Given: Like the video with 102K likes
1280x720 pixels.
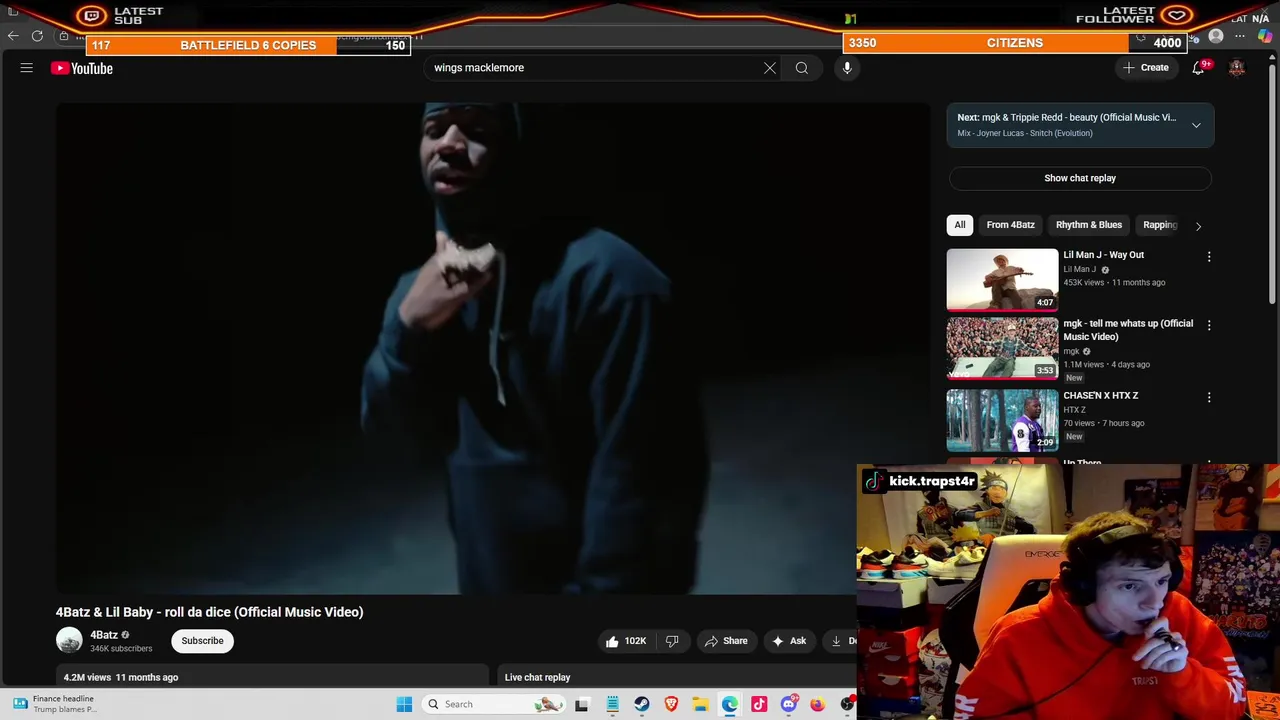Looking at the screenshot, I should (x=626, y=641).
